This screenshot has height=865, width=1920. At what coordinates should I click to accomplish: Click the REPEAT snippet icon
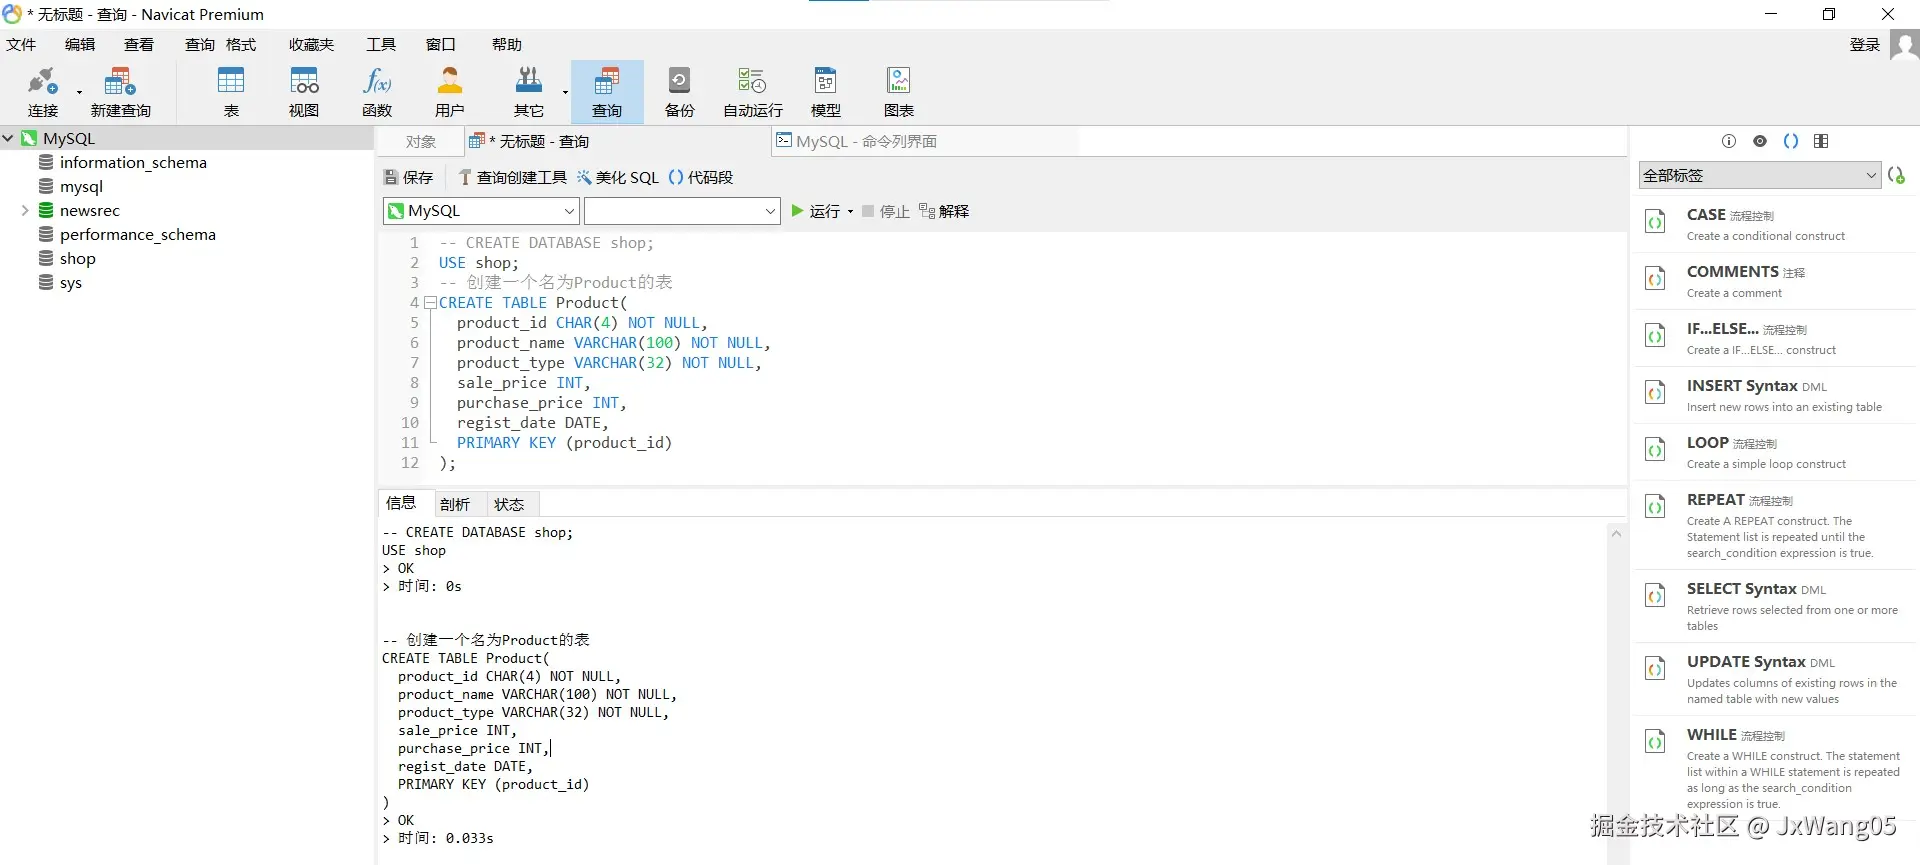[1655, 507]
